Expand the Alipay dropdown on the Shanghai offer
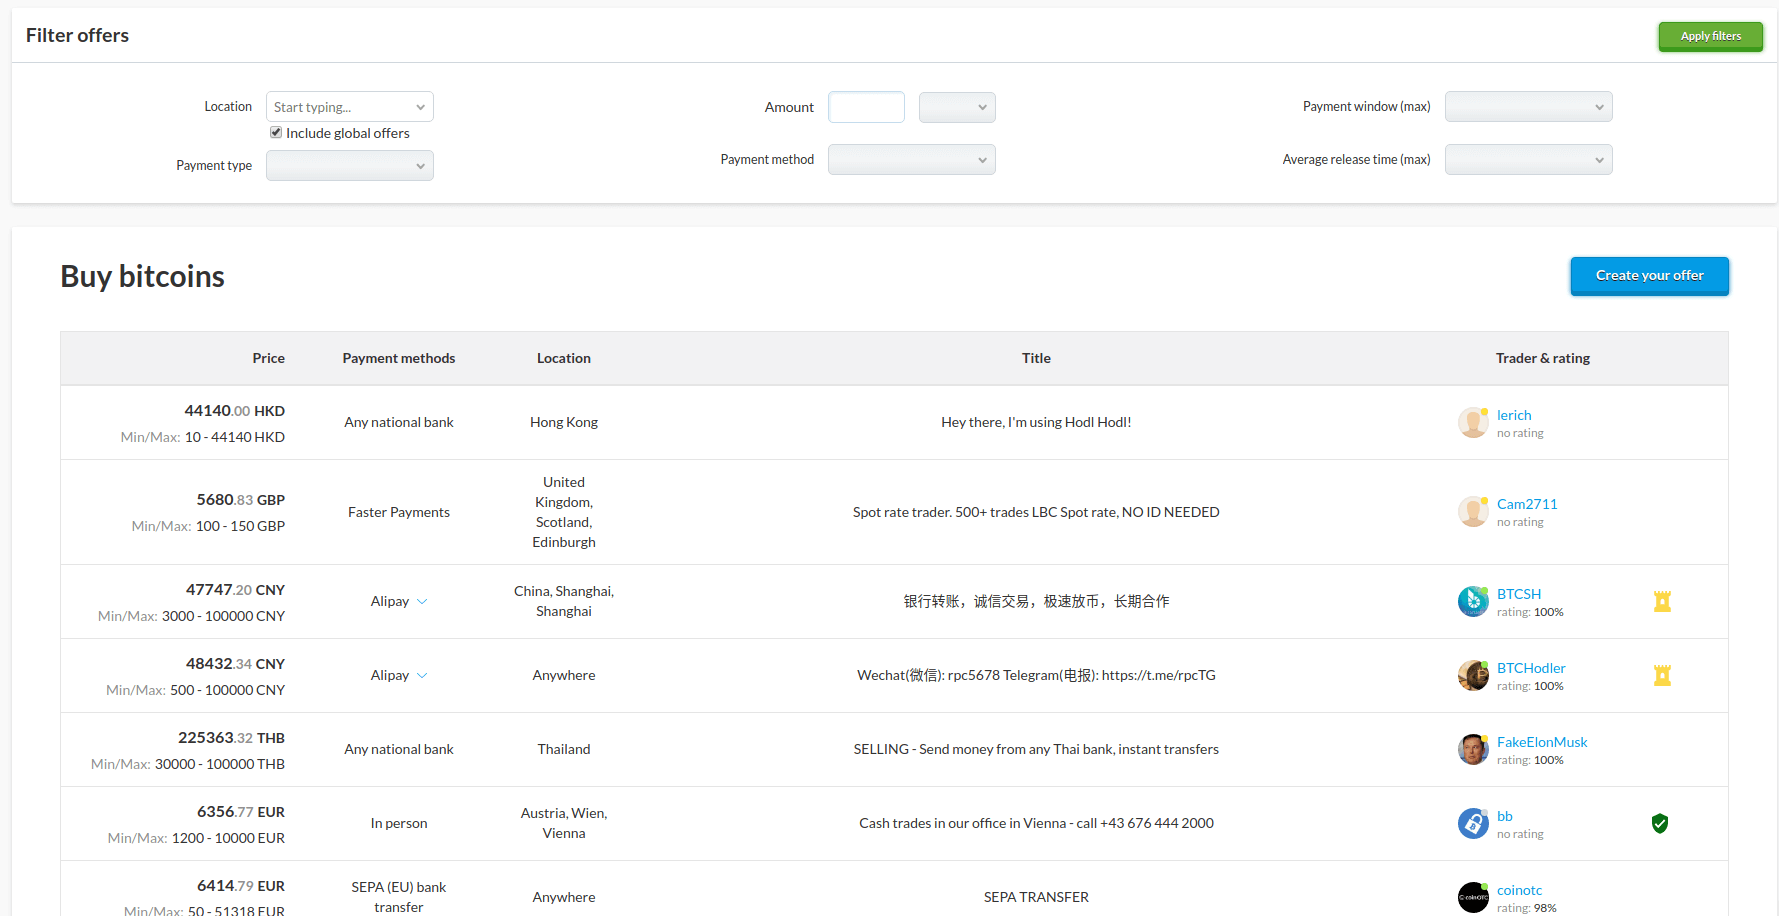The image size is (1779, 916). (x=422, y=601)
